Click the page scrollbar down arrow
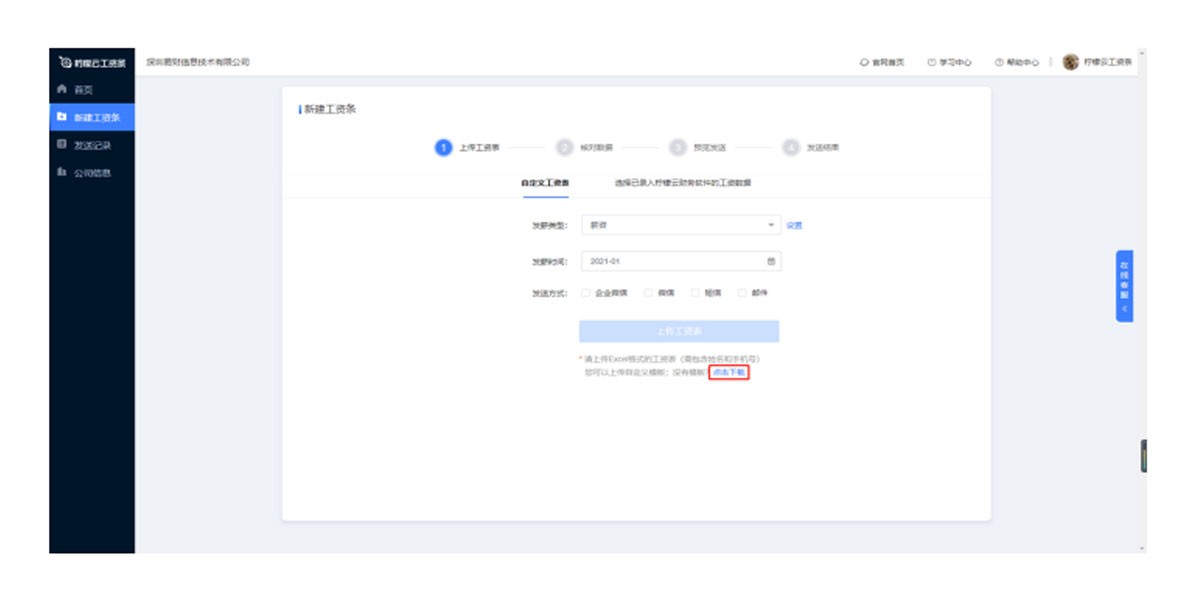 click(x=1142, y=549)
